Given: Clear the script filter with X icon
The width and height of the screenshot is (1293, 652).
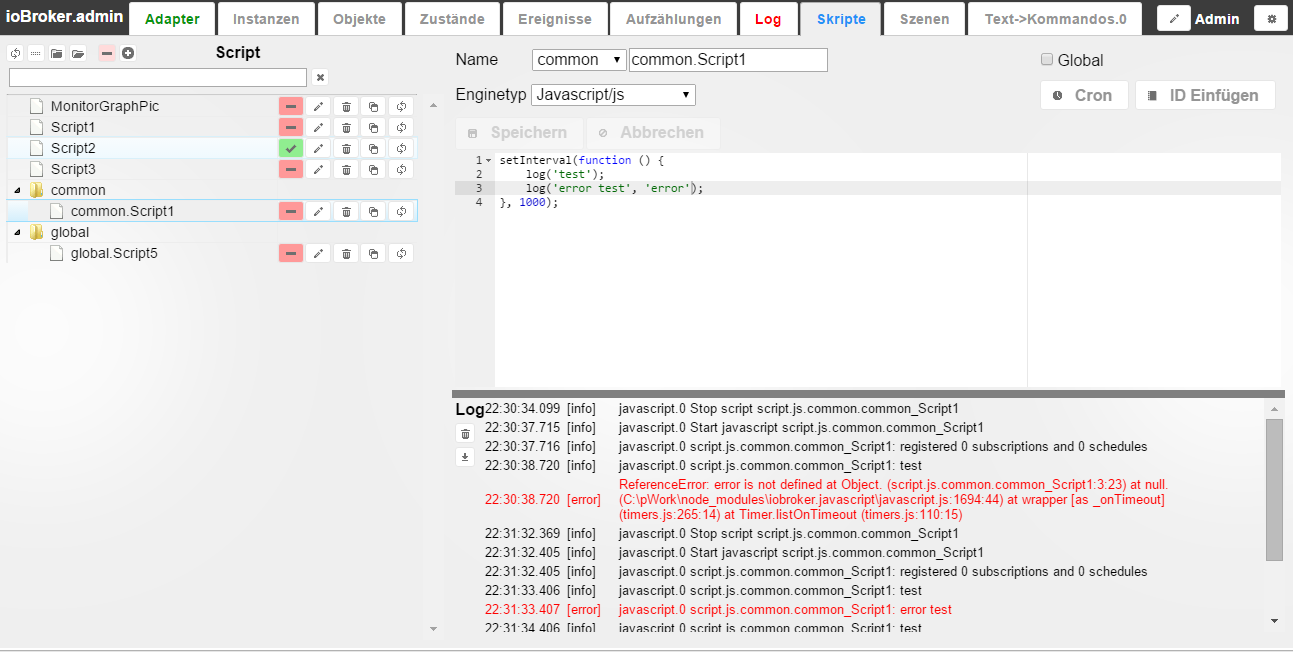Looking at the screenshot, I should 320,77.
